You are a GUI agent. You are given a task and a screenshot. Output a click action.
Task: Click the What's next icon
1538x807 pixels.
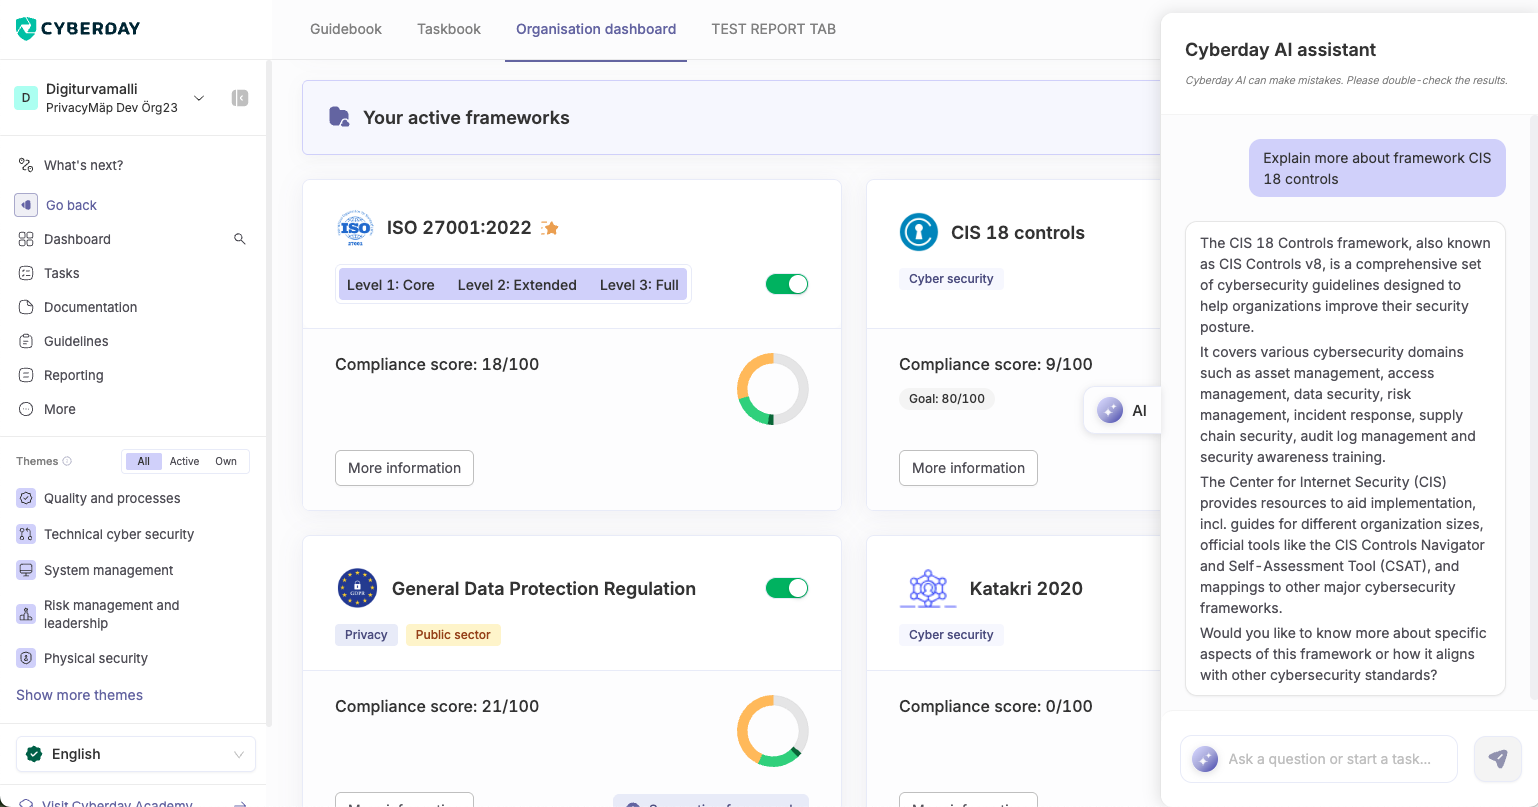[26, 165]
